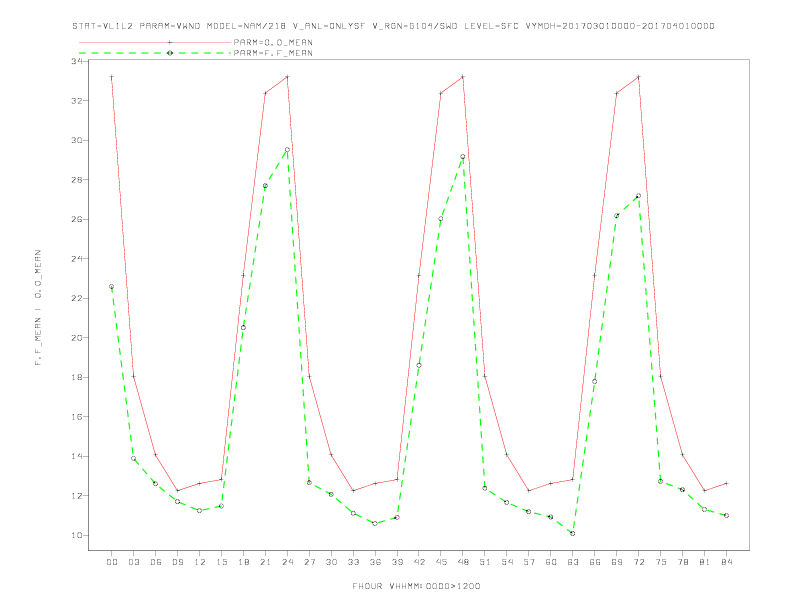This screenshot has height=612, width=792.
Task: Click the x-axis tick label 63
Action: pyautogui.click(x=573, y=562)
